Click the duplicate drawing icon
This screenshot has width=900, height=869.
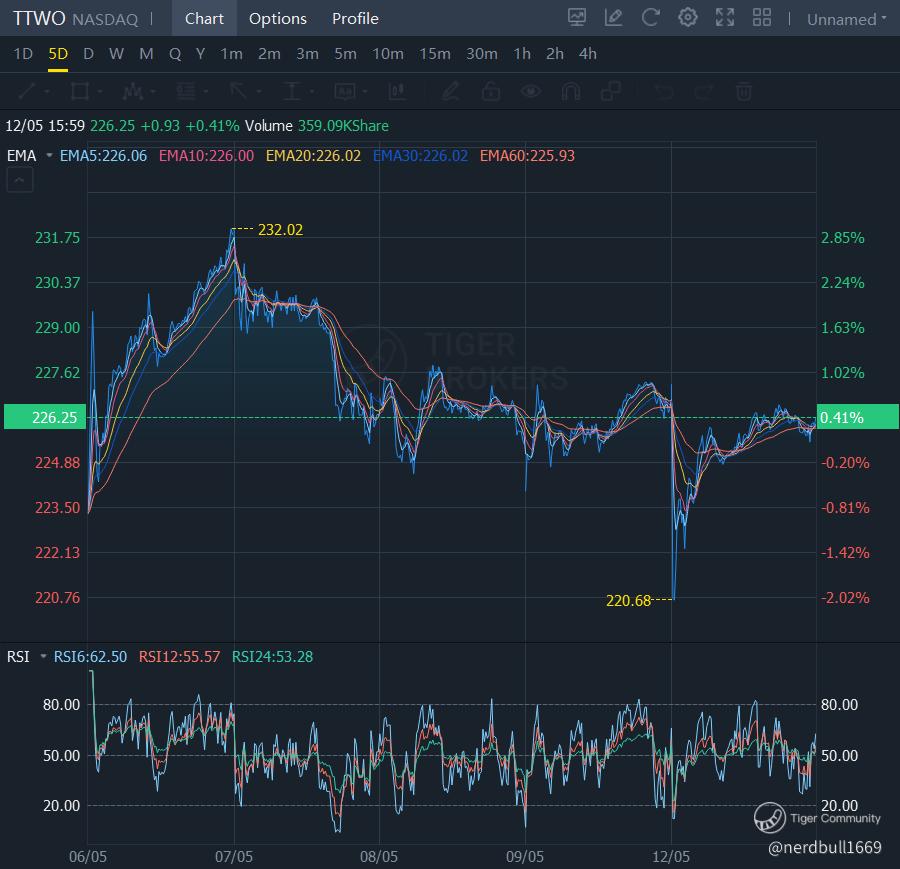coord(611,91)
